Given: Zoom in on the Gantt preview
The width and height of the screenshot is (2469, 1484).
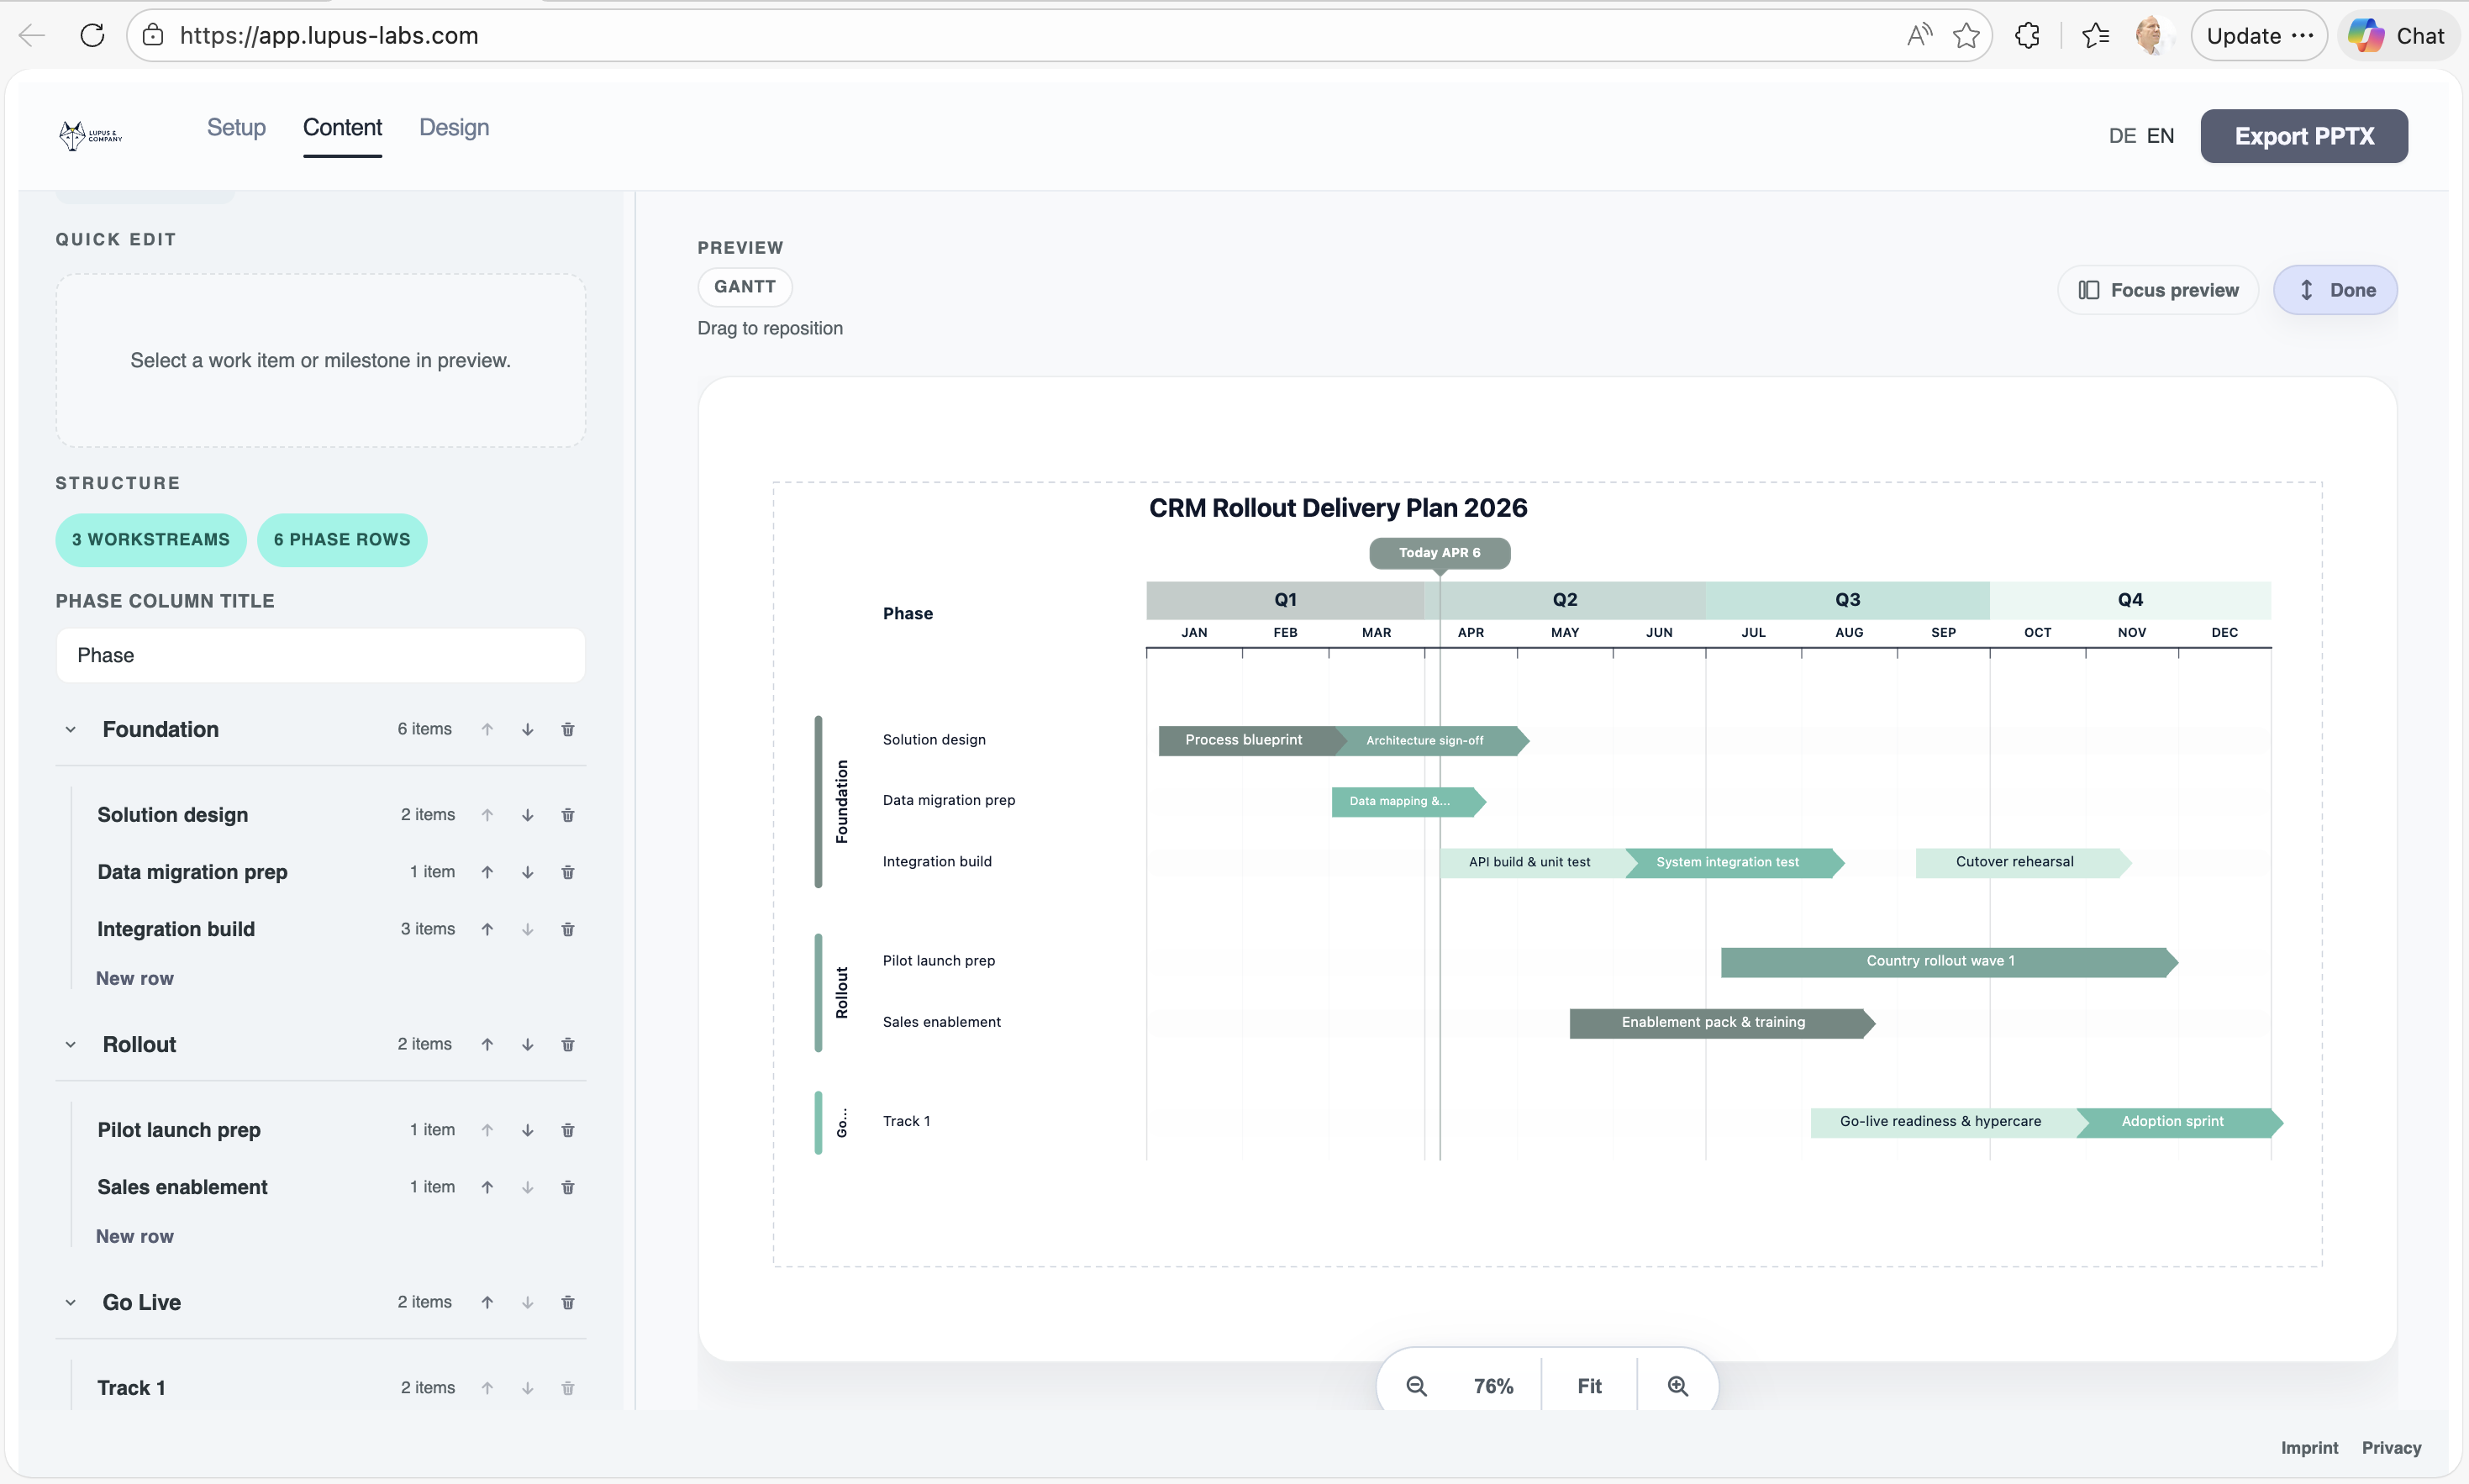Looking at the screenshot, I should [1678, 1386].
